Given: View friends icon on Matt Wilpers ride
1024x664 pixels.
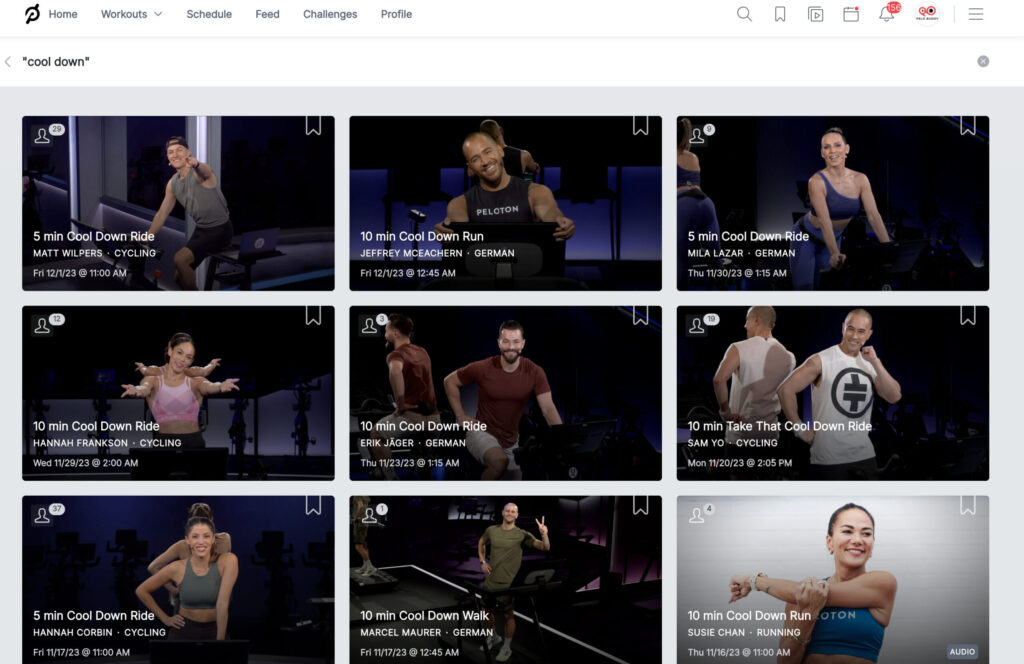Looking at the screenshot, I should coord(42,135).
